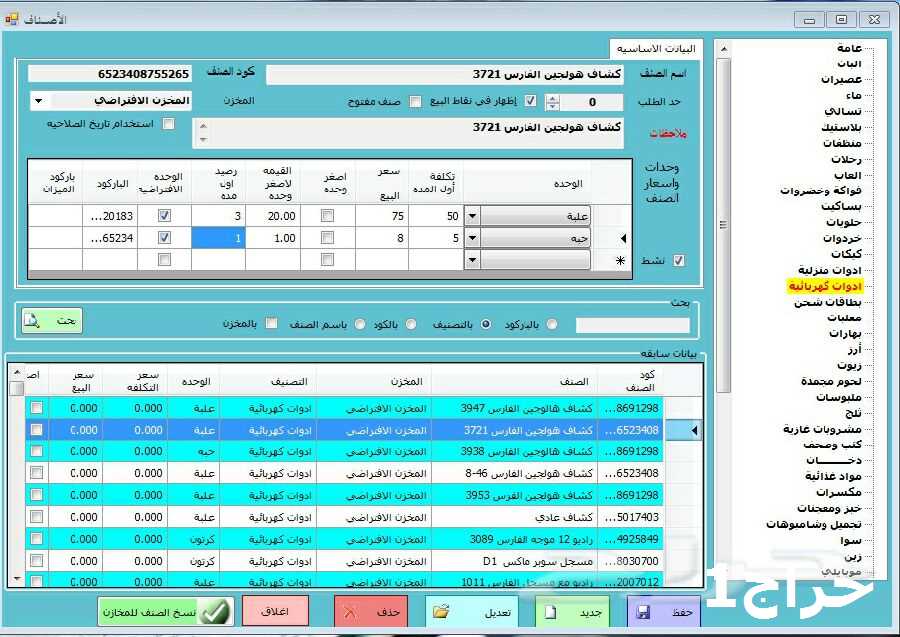This screenshot has width=900, height=637.
Task: Select the بالكود radio button
Action: [411, 324]
